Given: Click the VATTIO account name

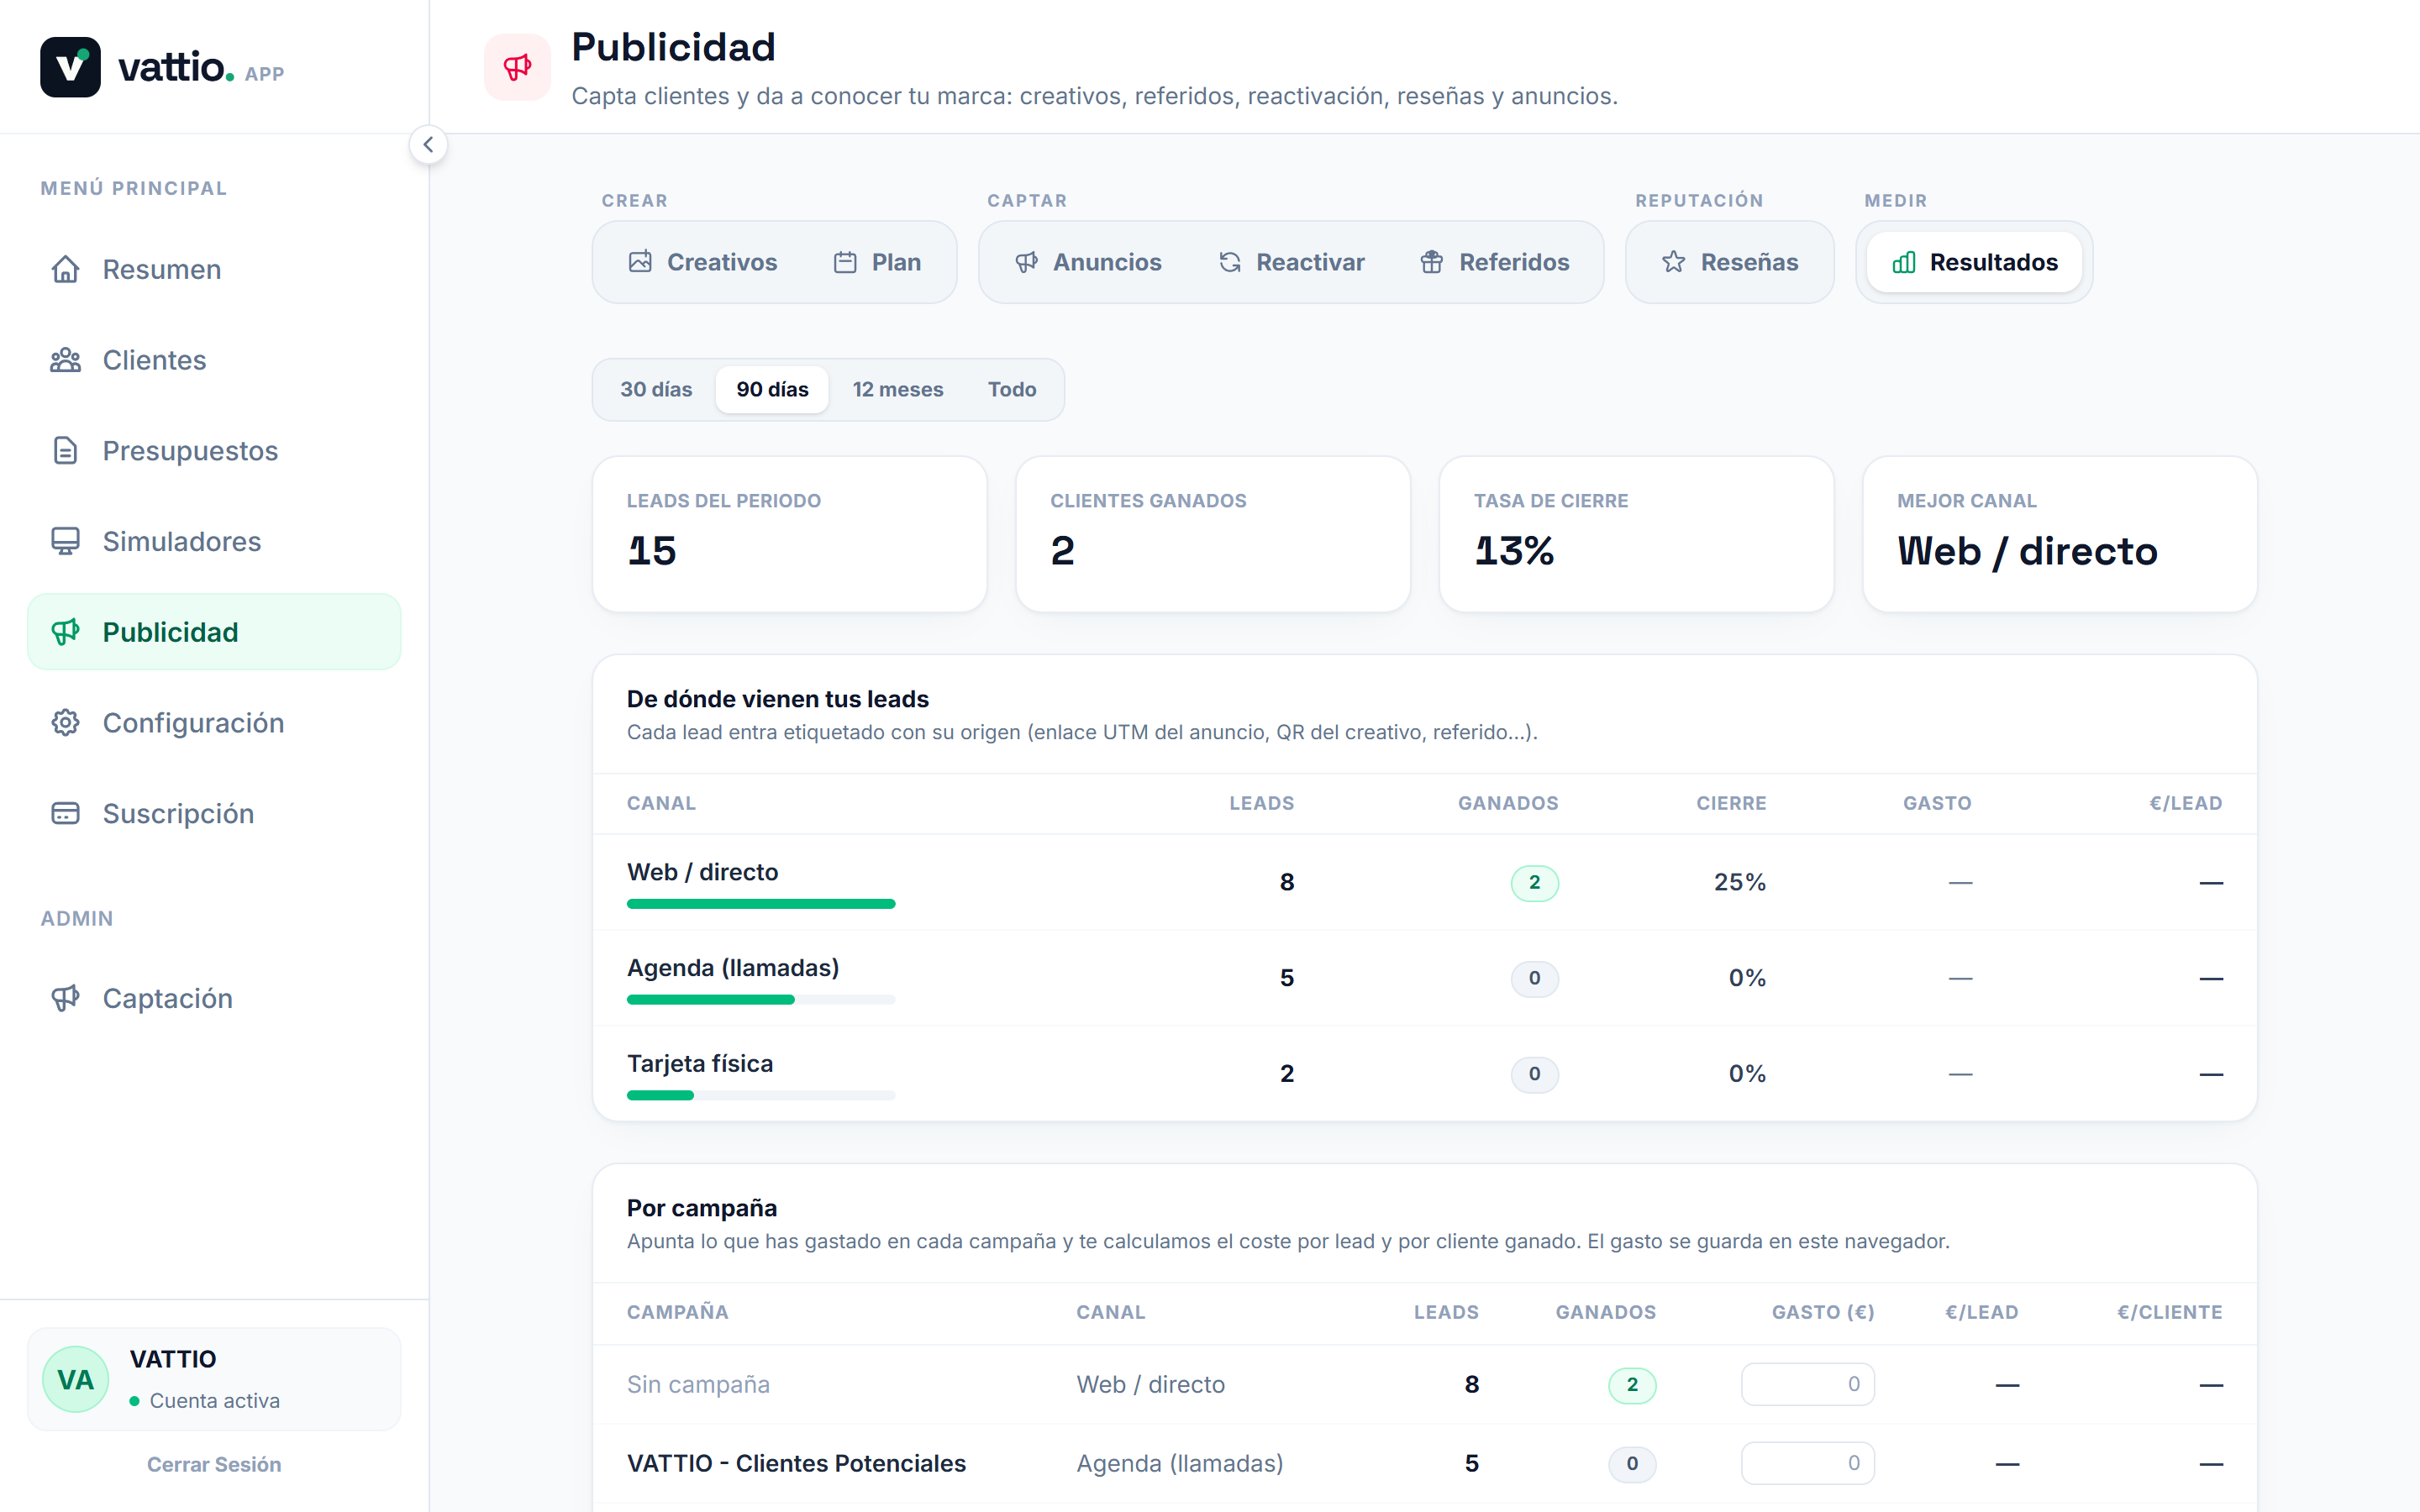Looking at the screenshot, I should pos(173,1359).
